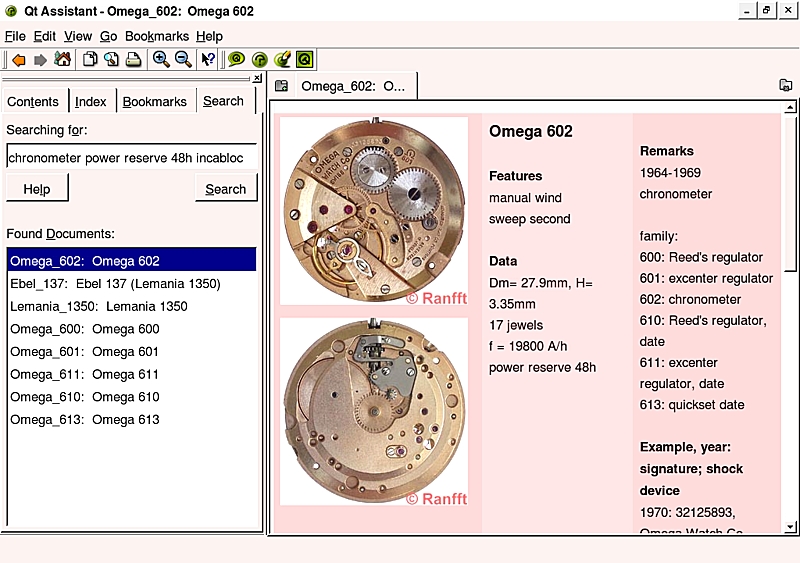Screen dimensions: 800x563
Task: Close the sidebar dock panel
Action: point(257,78)
